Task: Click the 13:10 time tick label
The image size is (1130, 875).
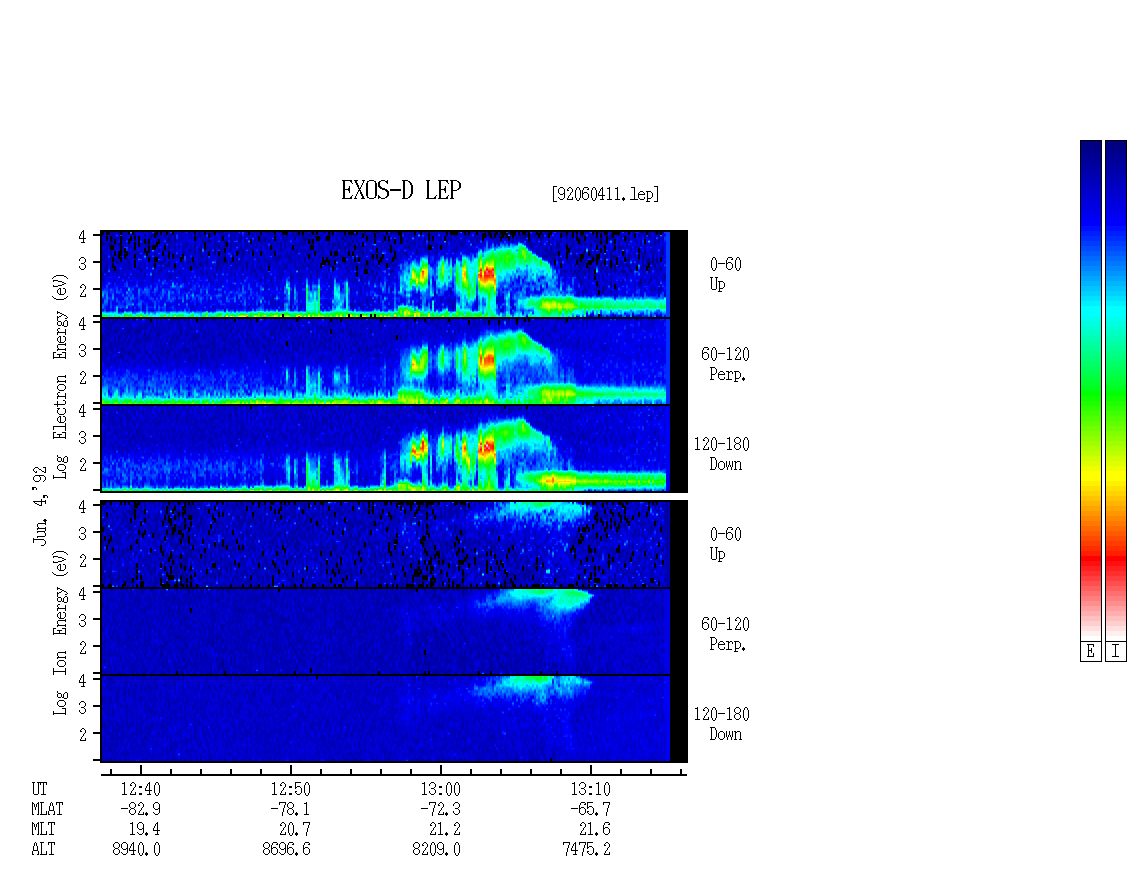Action: click(x=590, y=790)
